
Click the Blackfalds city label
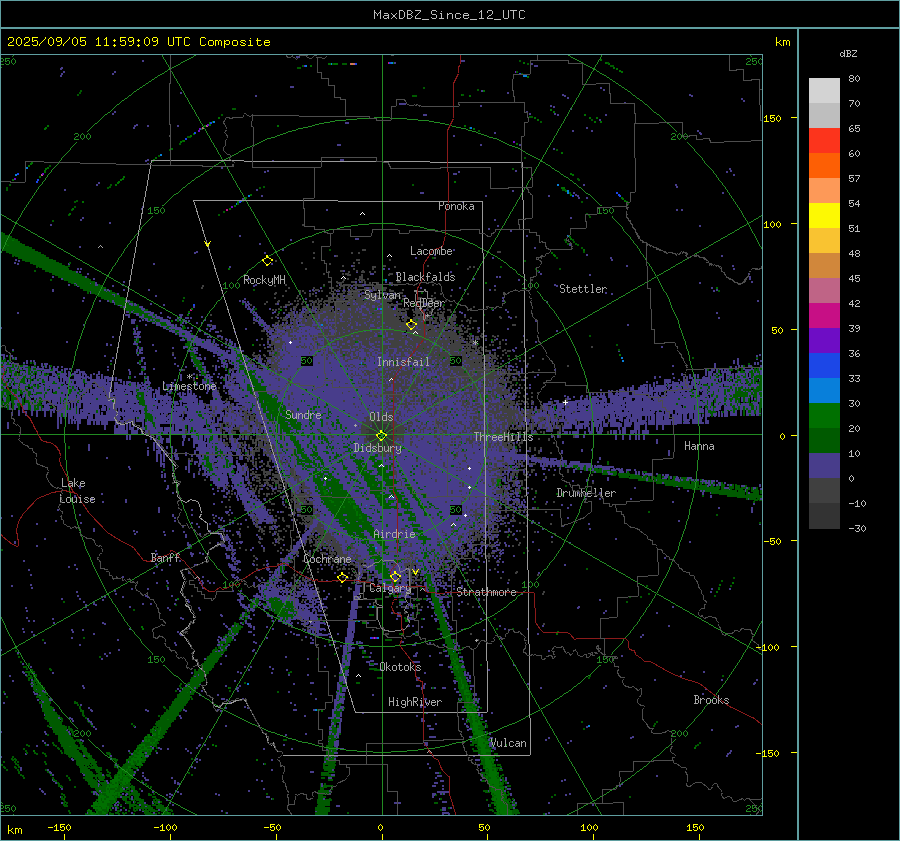coord(425,277)
